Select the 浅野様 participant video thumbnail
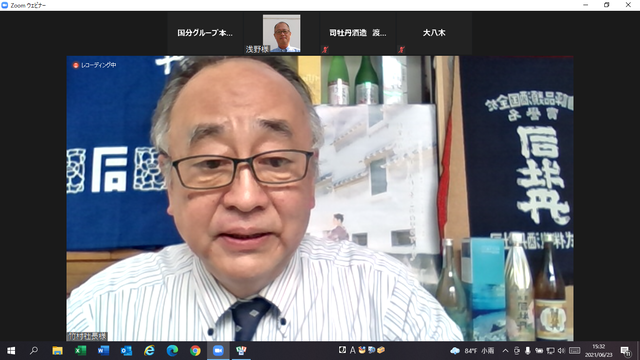Image resolution: width=640 pixels, height=360 pixels. pos(281,33)
